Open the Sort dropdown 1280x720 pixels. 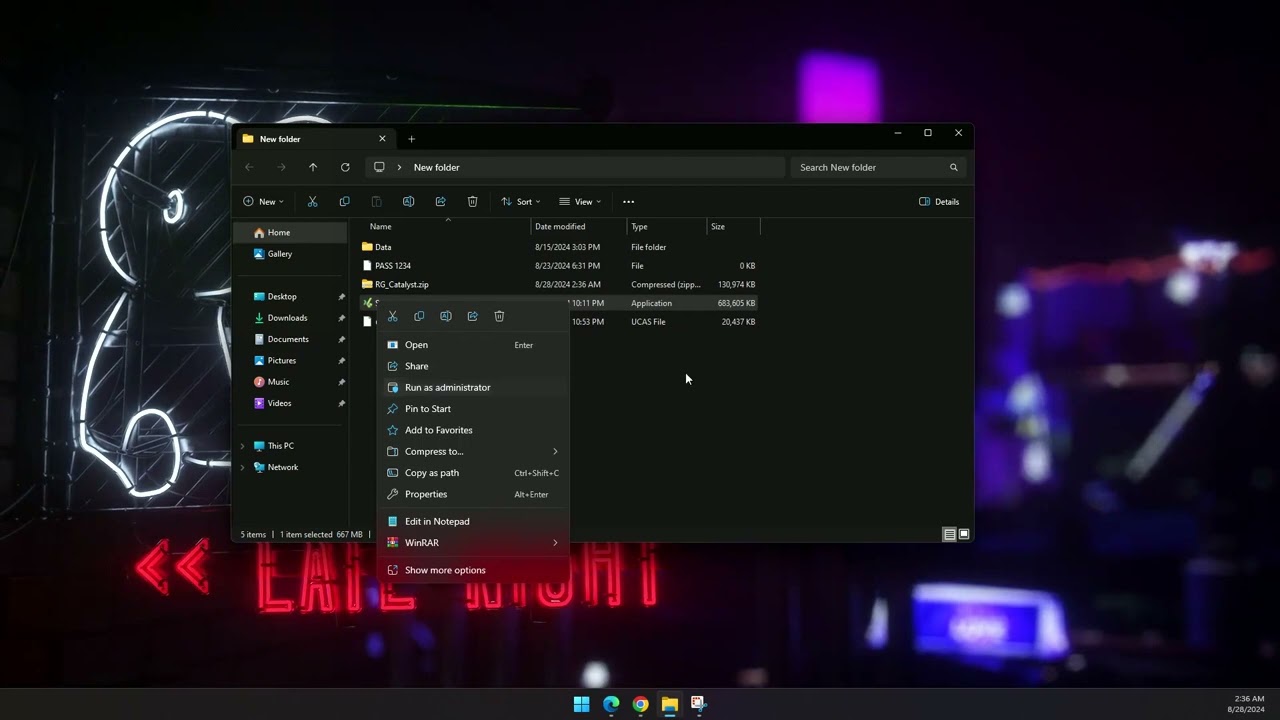point(520,201)
